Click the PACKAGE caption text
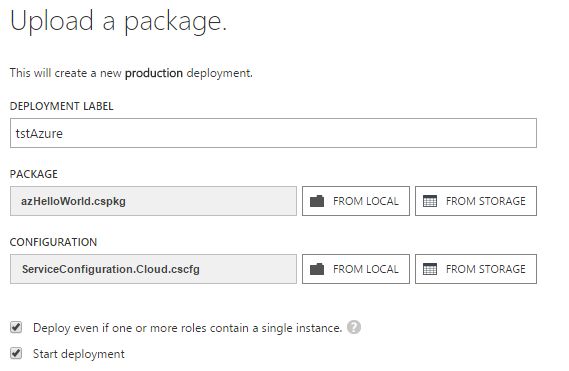Screen dimensions: 569x371 pos(34,174)
